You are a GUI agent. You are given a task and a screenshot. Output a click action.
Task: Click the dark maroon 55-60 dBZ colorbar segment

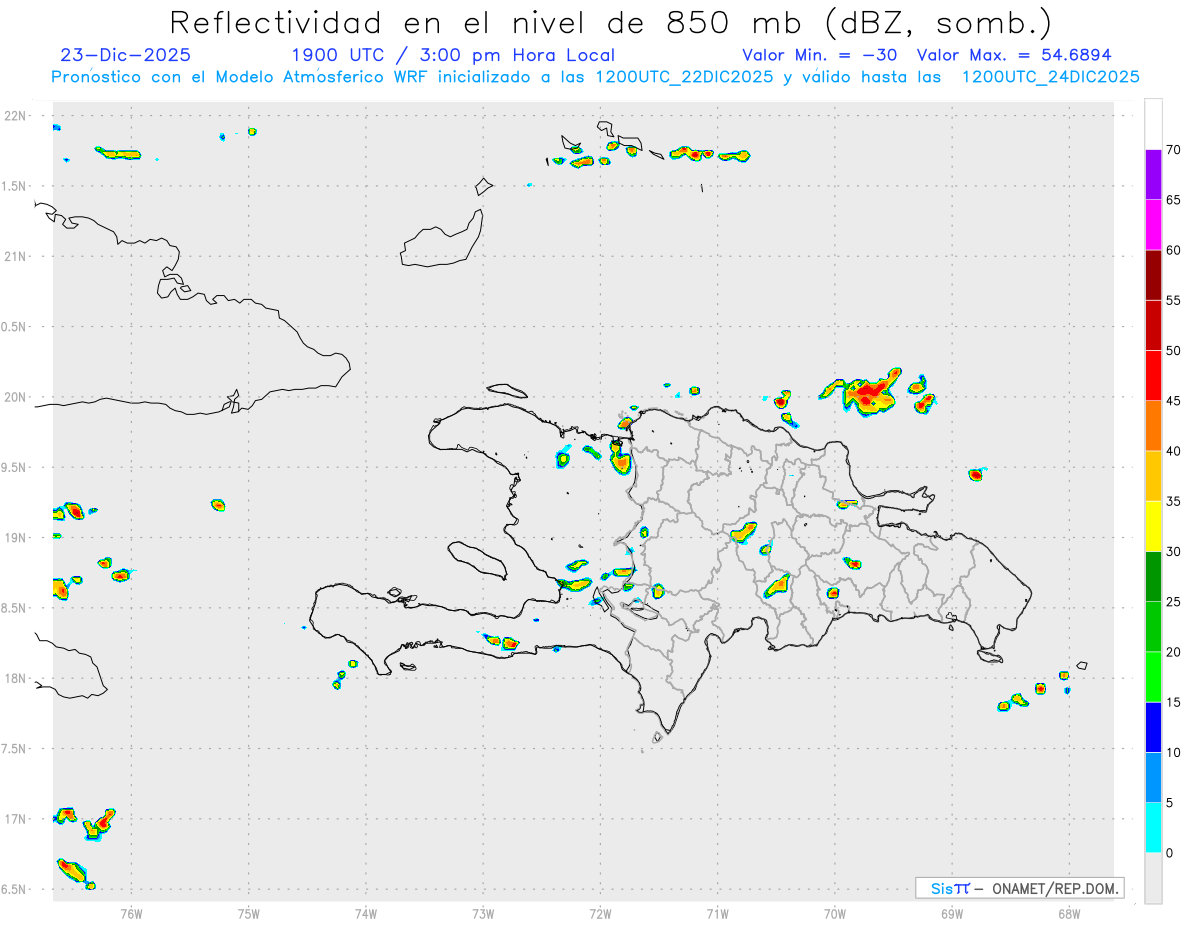click(1154, 275)
